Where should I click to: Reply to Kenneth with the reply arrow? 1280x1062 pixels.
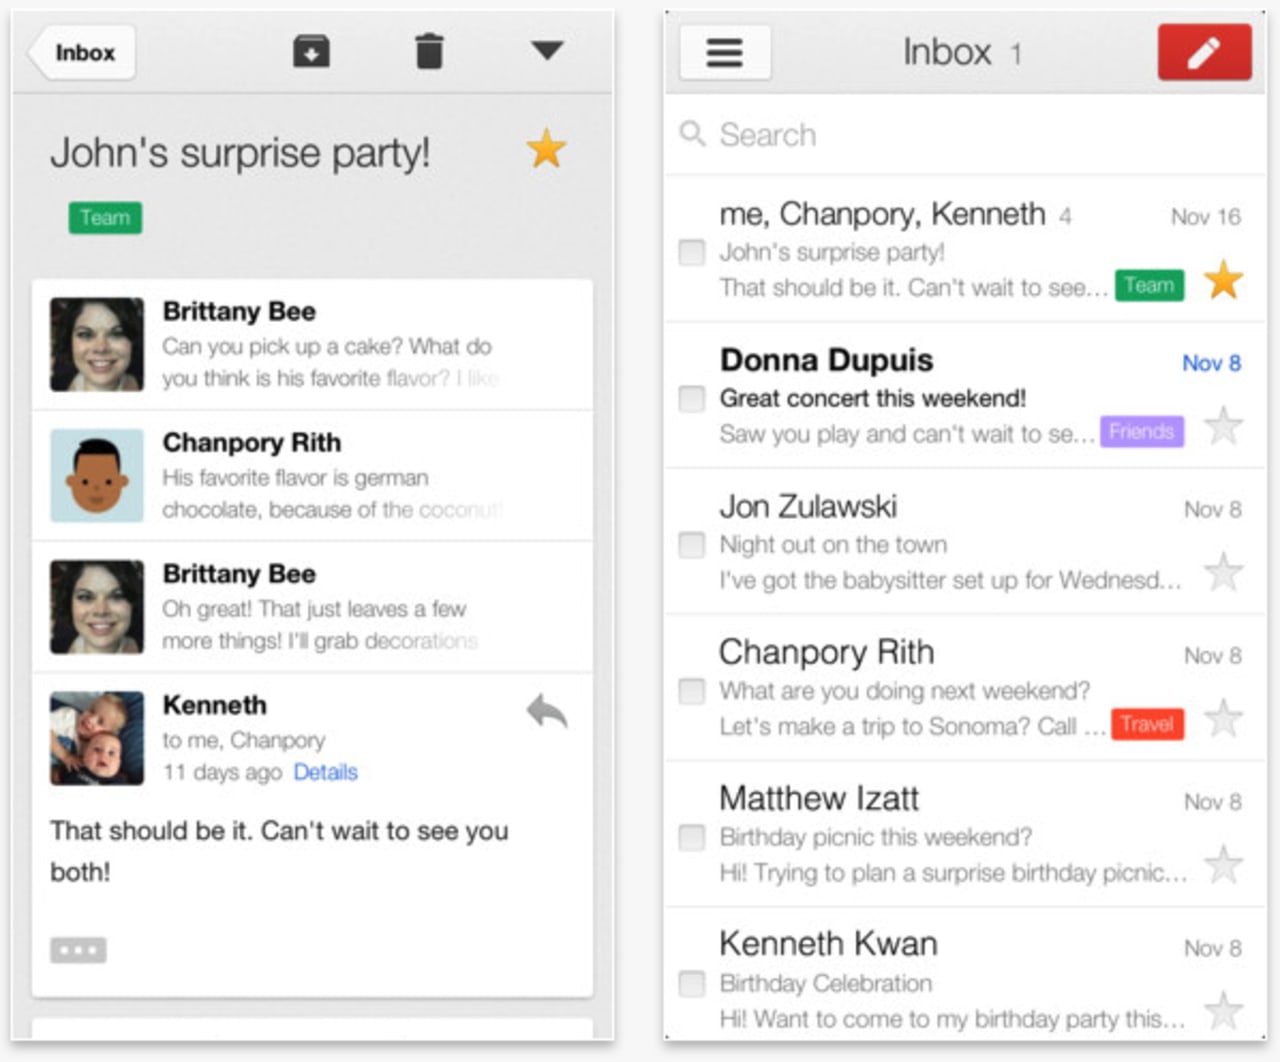coord(547,711)
